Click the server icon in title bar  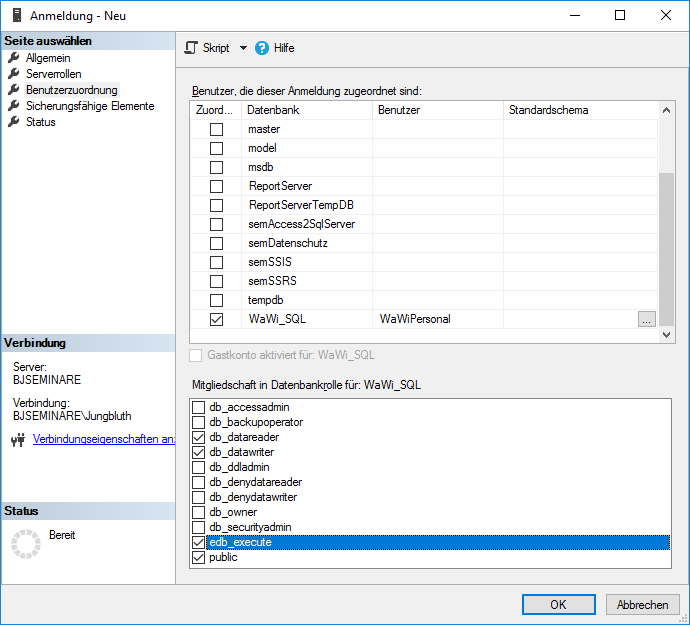pos(15,16)
